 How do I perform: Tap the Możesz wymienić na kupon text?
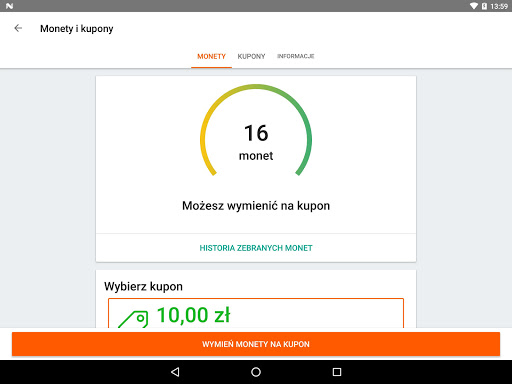256,206
